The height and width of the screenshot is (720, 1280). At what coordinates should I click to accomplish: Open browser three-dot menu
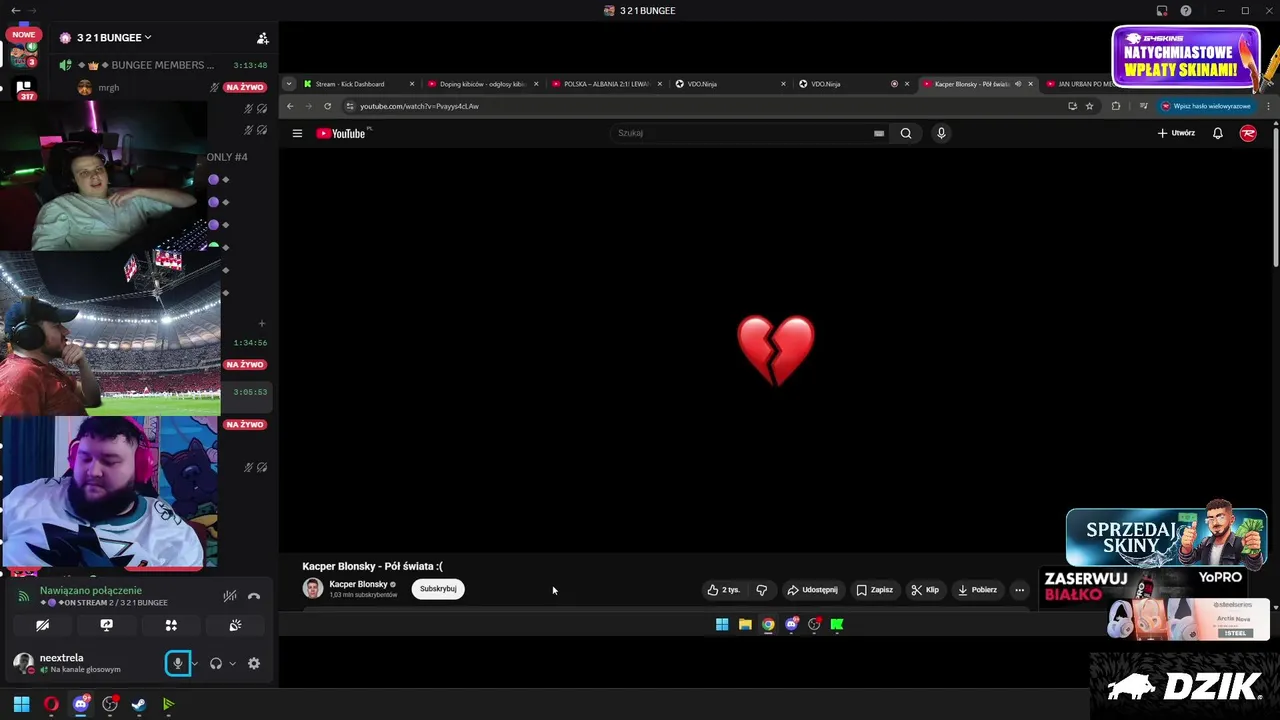[1269, 106]
